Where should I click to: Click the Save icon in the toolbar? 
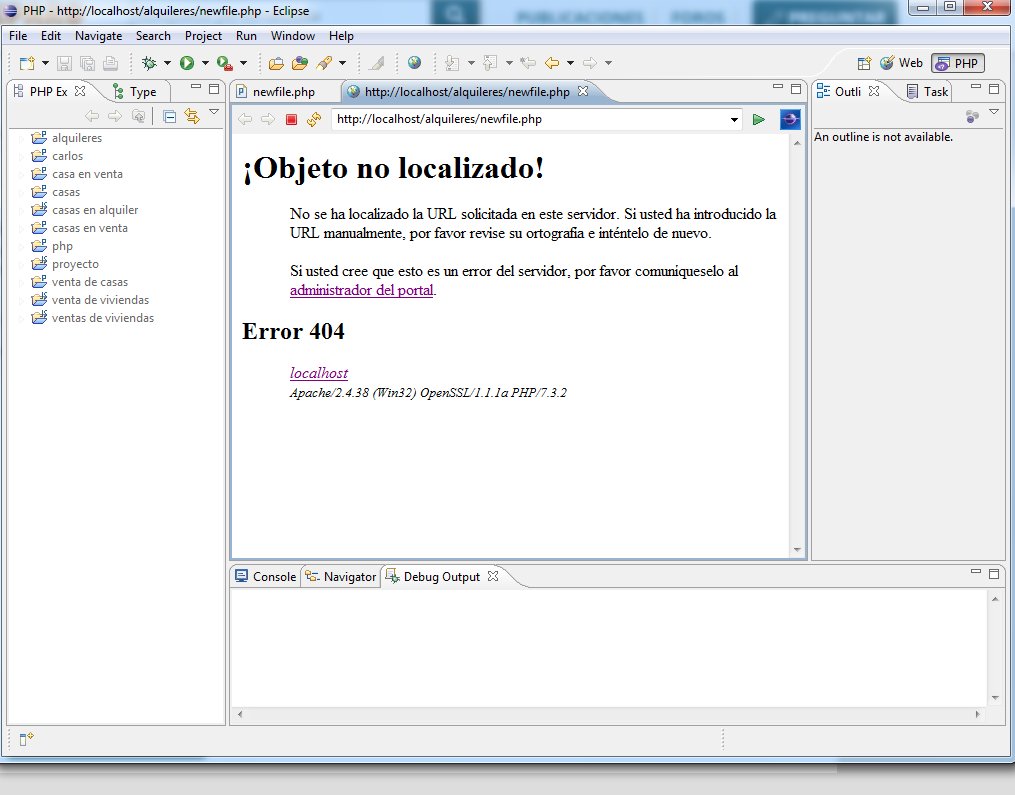[x=64, y=63]
